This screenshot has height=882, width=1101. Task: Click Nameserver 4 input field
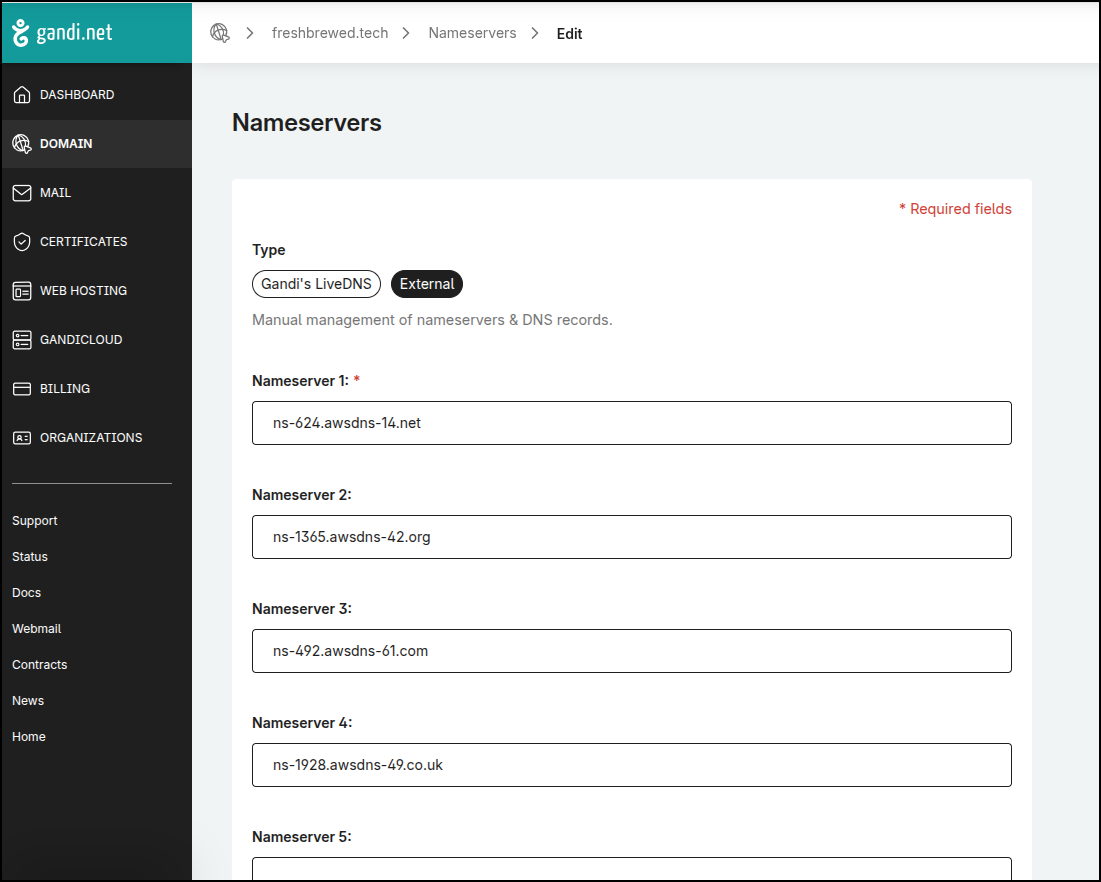click(631, 765)
